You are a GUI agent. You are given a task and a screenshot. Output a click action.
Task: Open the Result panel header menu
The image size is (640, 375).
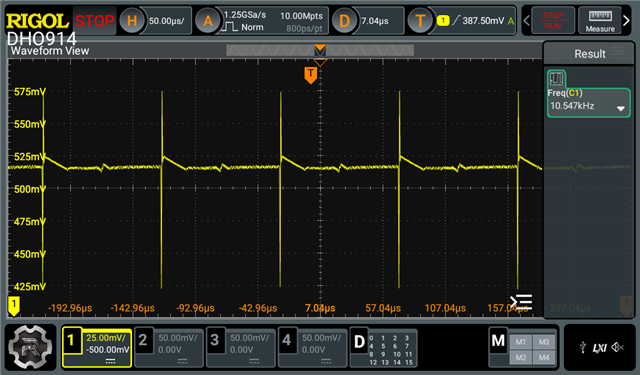pos(618,51)
